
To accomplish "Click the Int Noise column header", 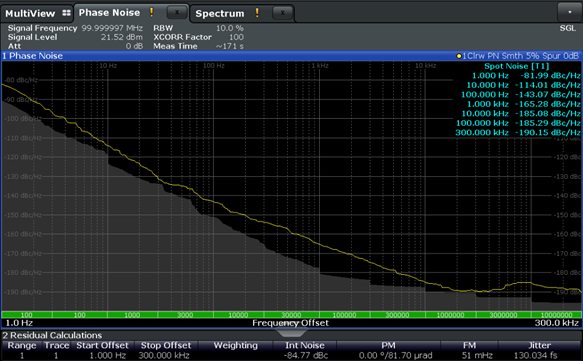I will point(305,345).
